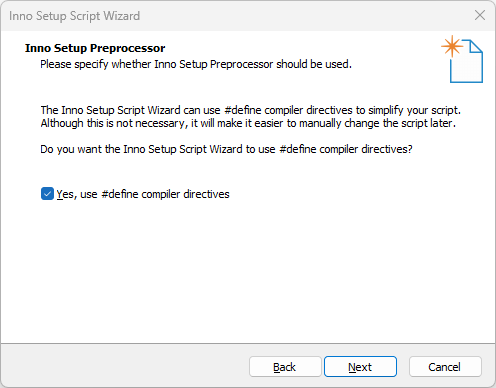Click the question starting 'Do you want the'

(226, 149)
